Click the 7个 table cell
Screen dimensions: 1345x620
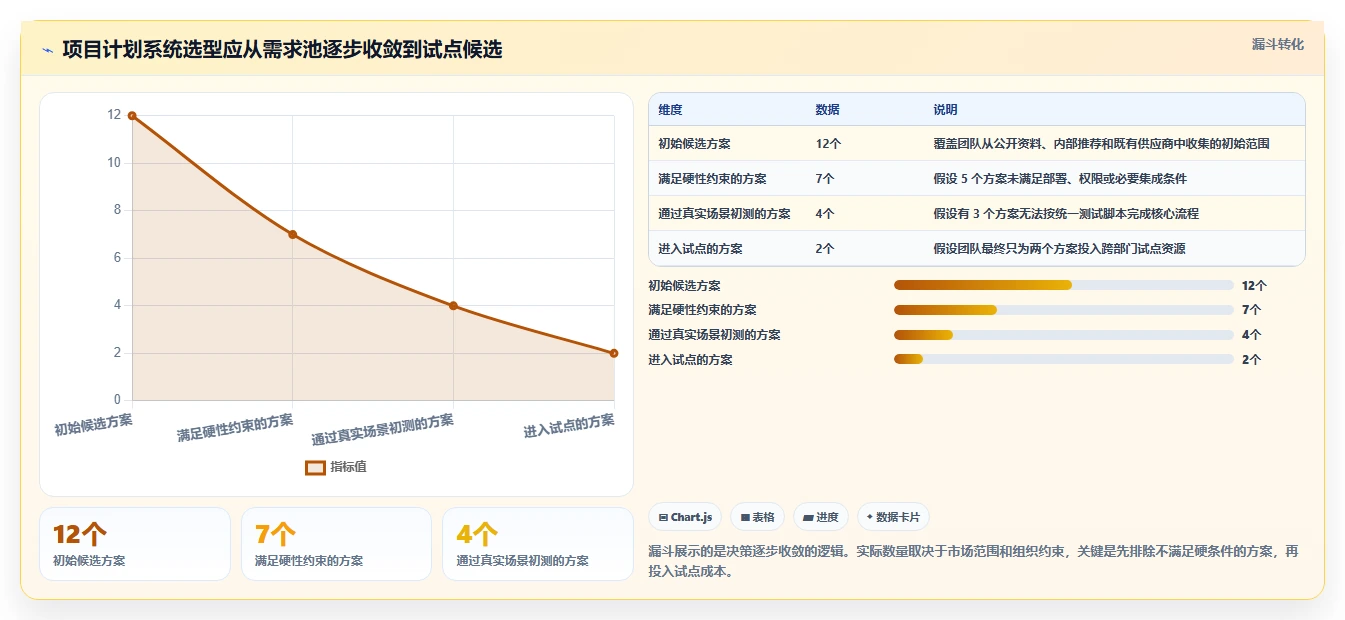(825, 179)
